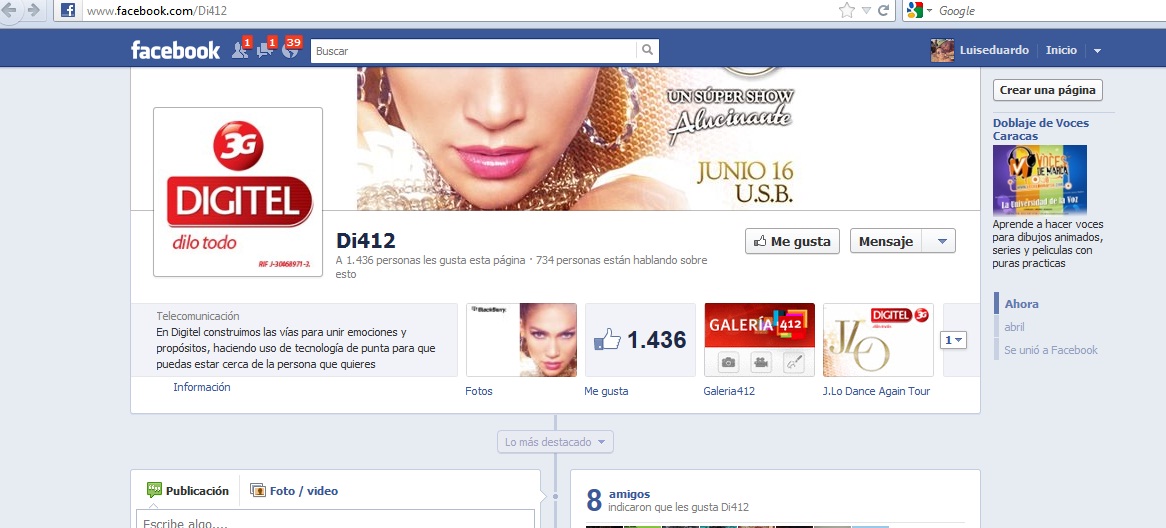This screenshot has width=1166, height=528.
Task: Select the Publicación tab
Action: 188,491
